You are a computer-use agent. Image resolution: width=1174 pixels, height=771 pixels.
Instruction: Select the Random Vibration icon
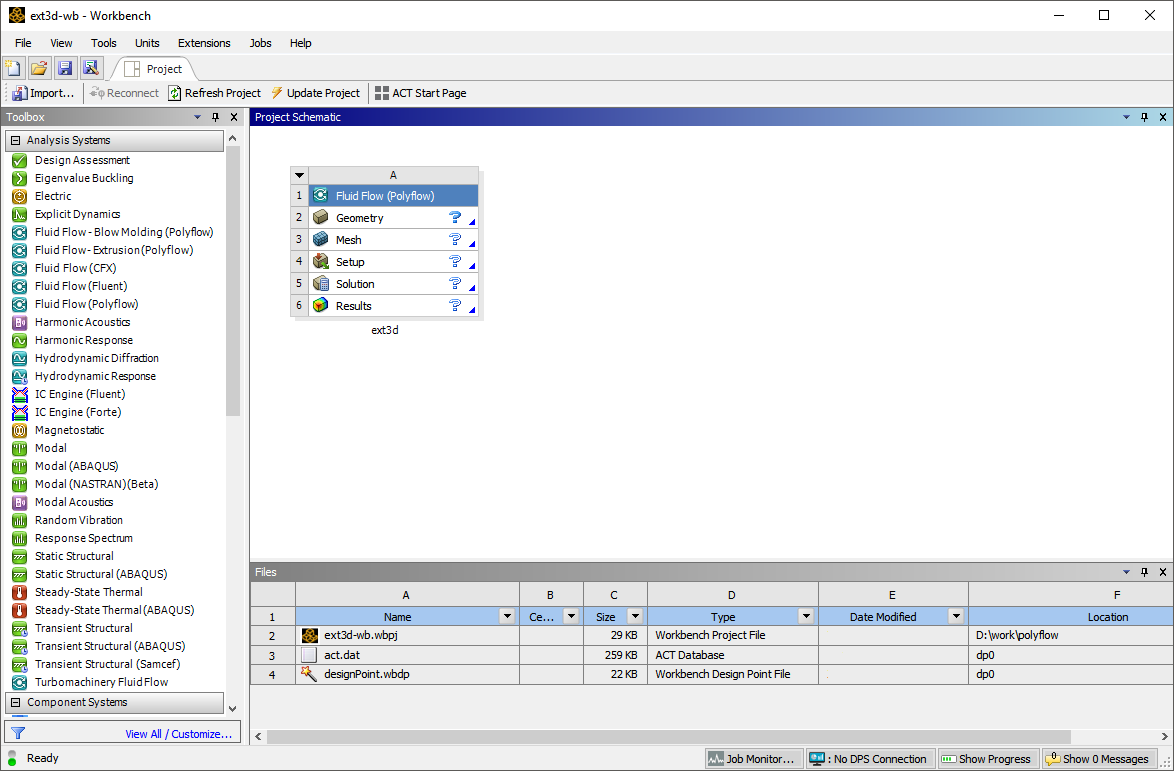point(20,520)
